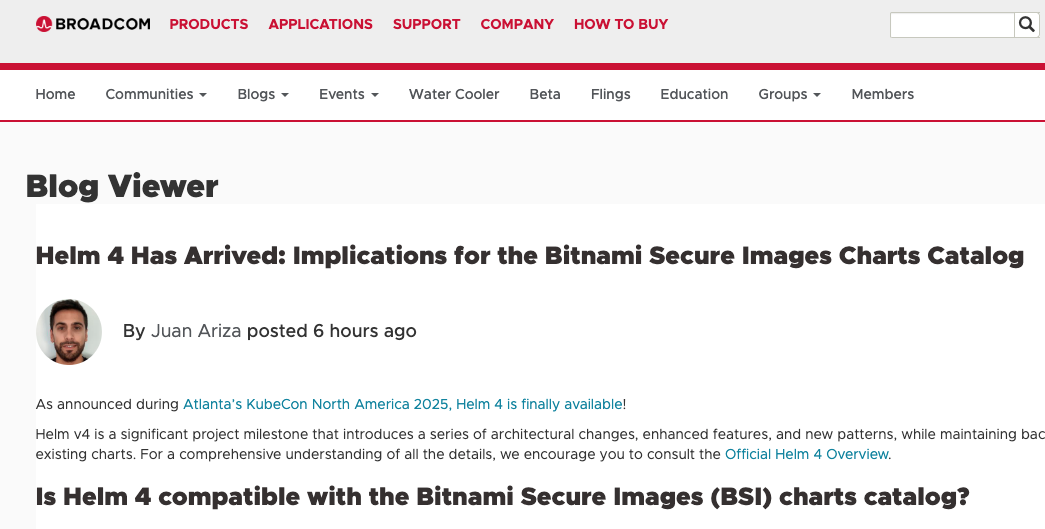Click in the search input field
The height and width of the screenshot is (529, 1045).
[952, 25]
